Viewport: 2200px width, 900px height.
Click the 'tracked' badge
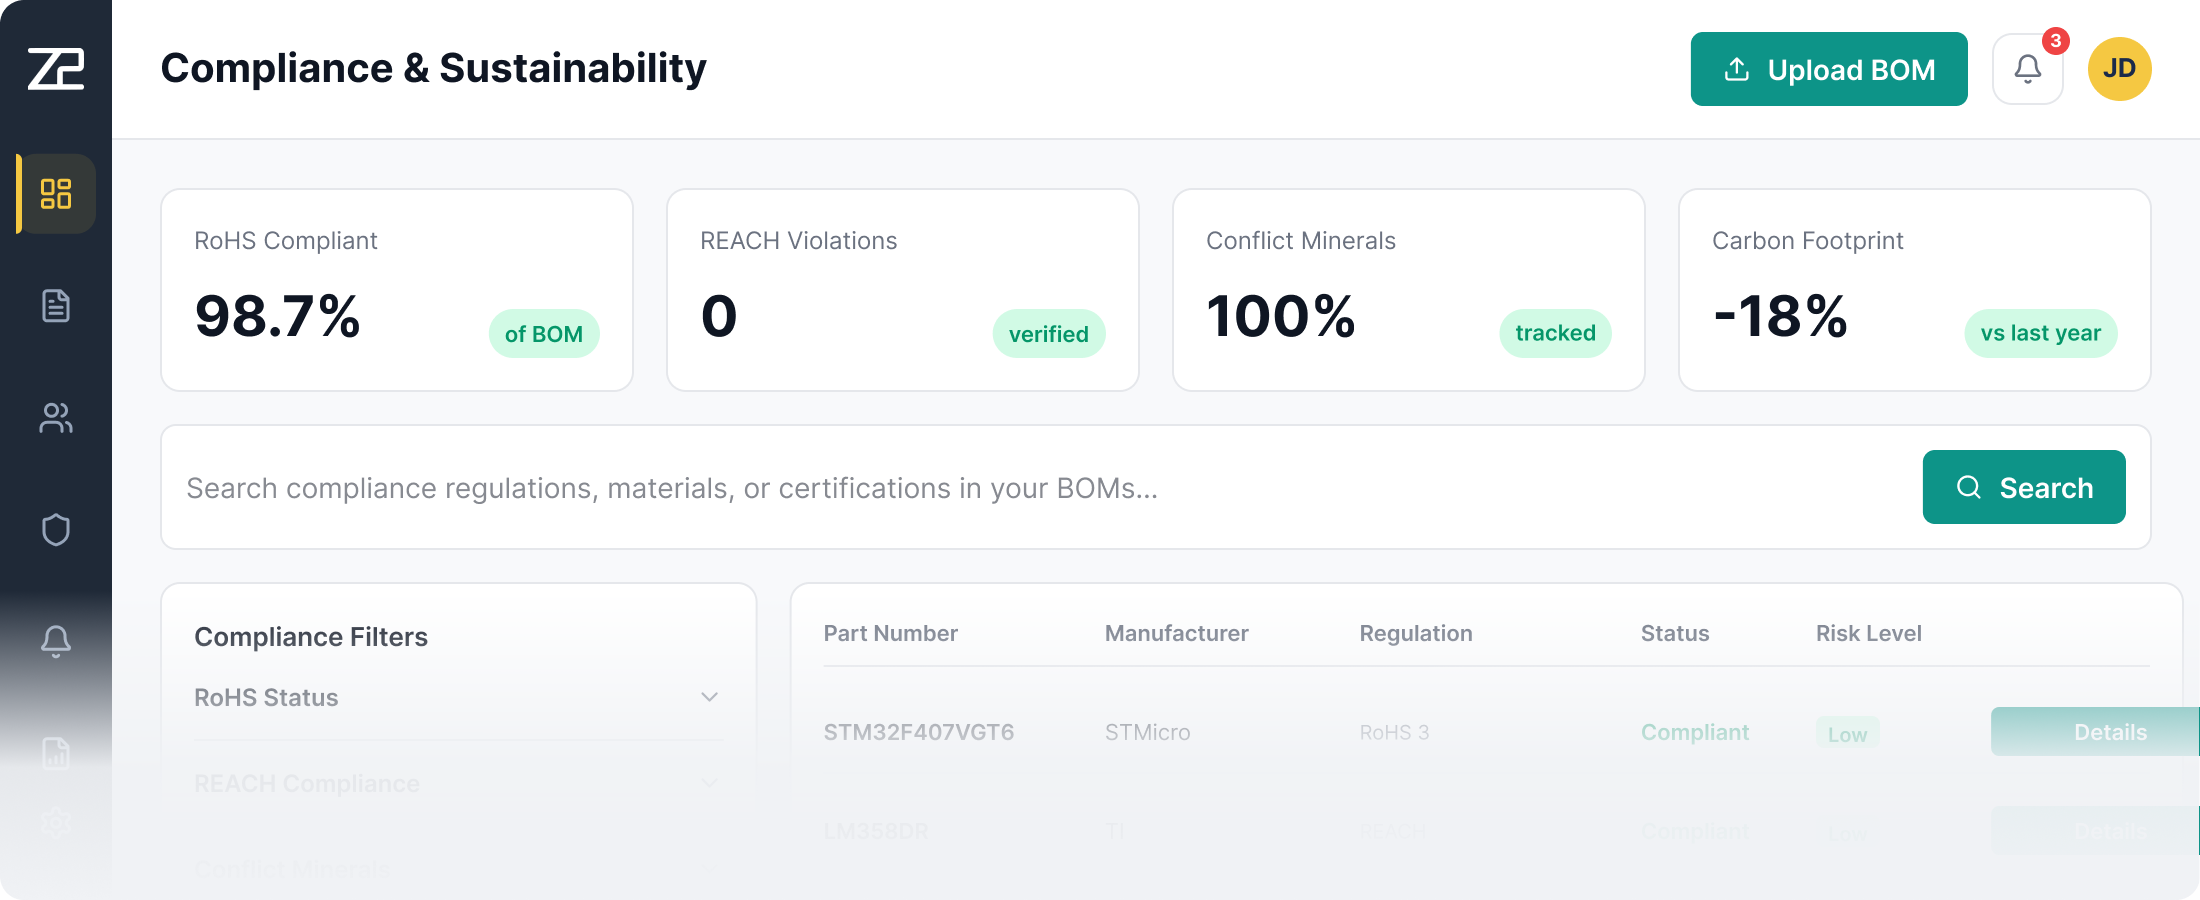click(x=1555, y=334)
